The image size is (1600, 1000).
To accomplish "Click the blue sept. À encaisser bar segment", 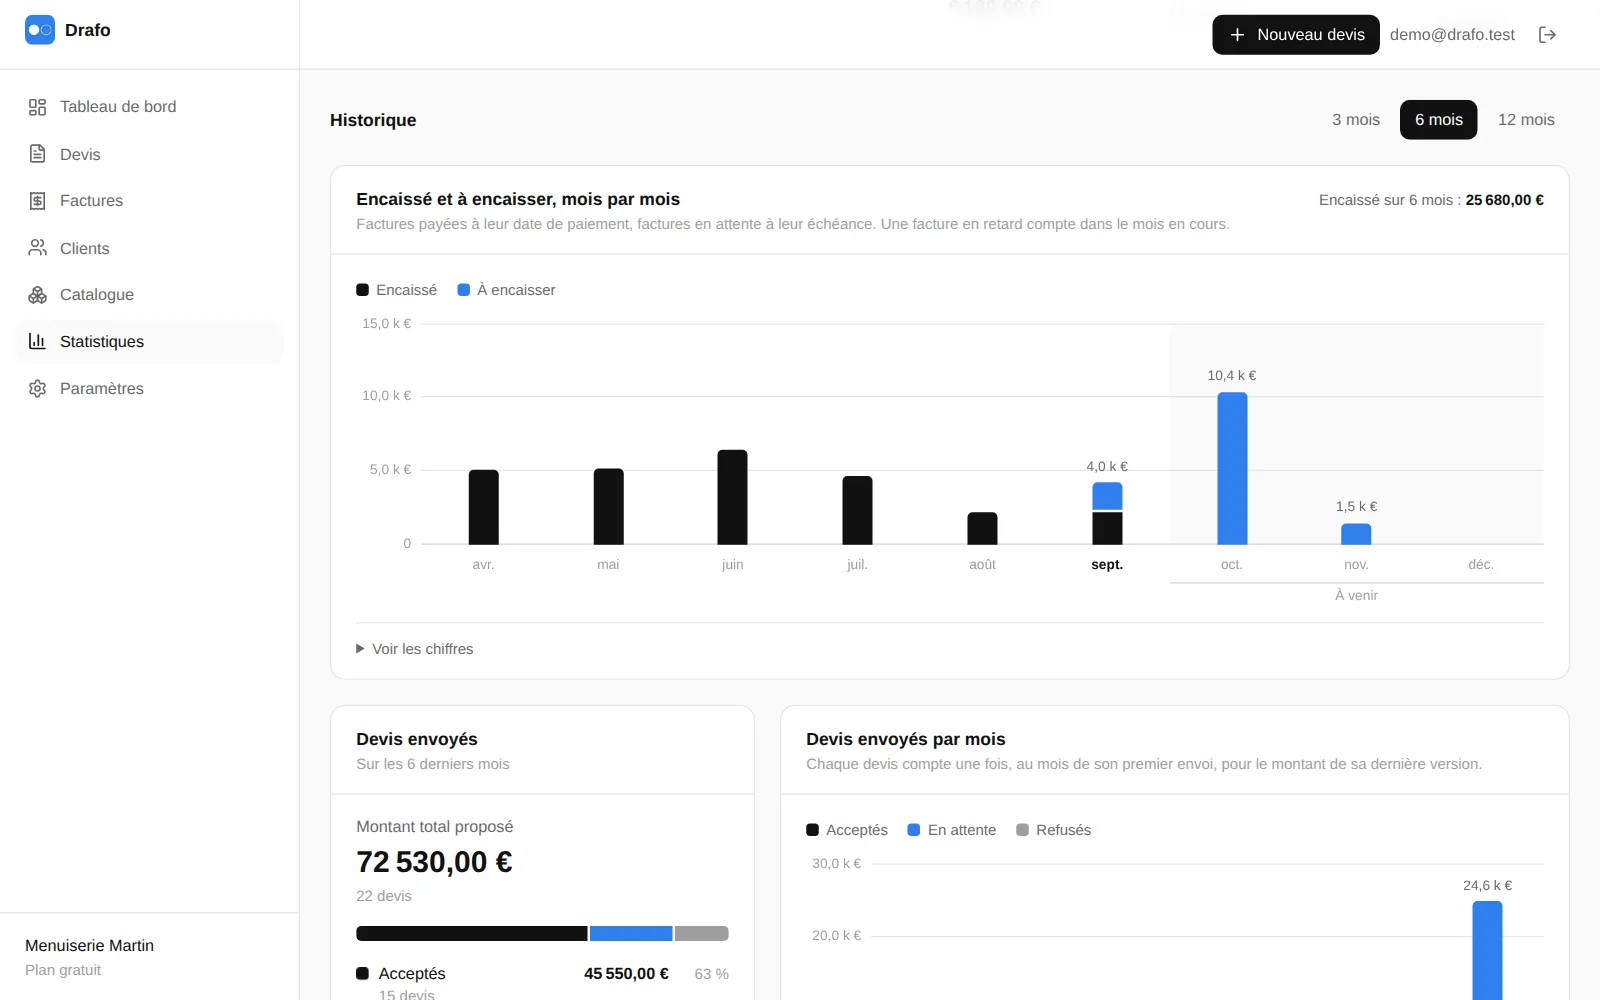I will 1107,496.
